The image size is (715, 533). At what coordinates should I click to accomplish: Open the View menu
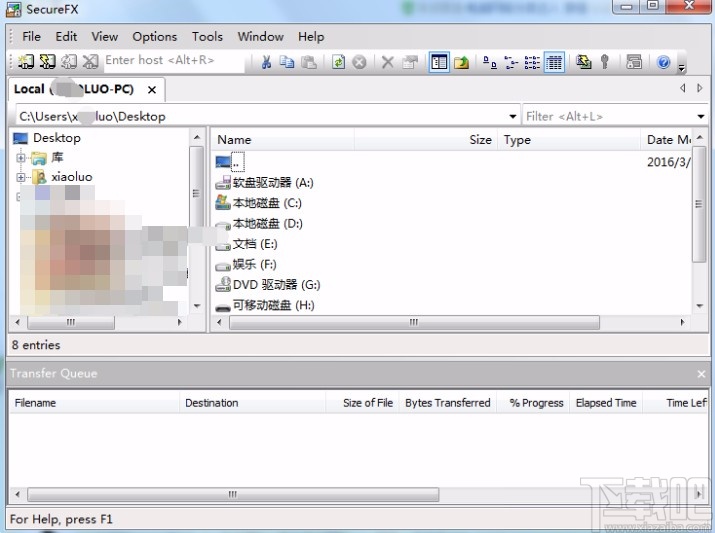[x=104, y=36]
